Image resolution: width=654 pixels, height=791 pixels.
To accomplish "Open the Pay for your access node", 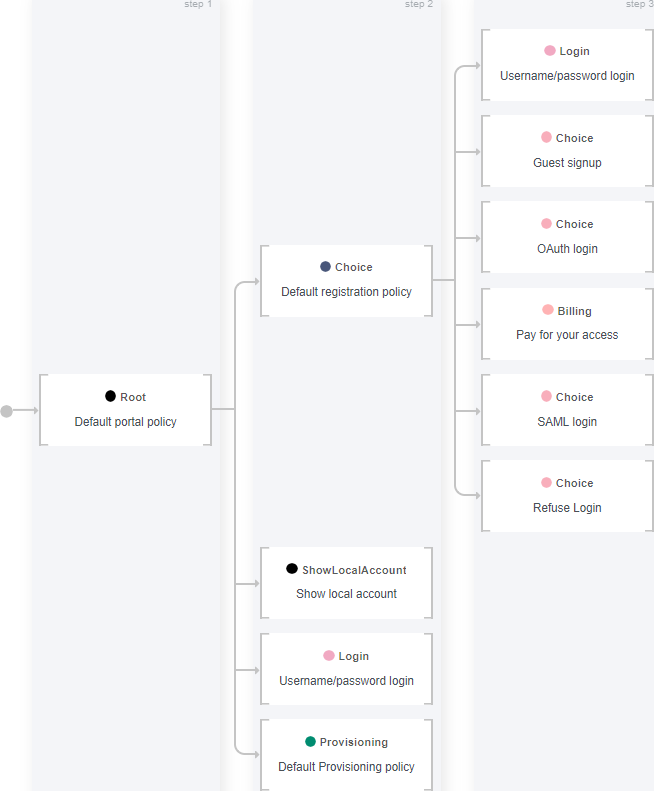I will pos(567,324).
